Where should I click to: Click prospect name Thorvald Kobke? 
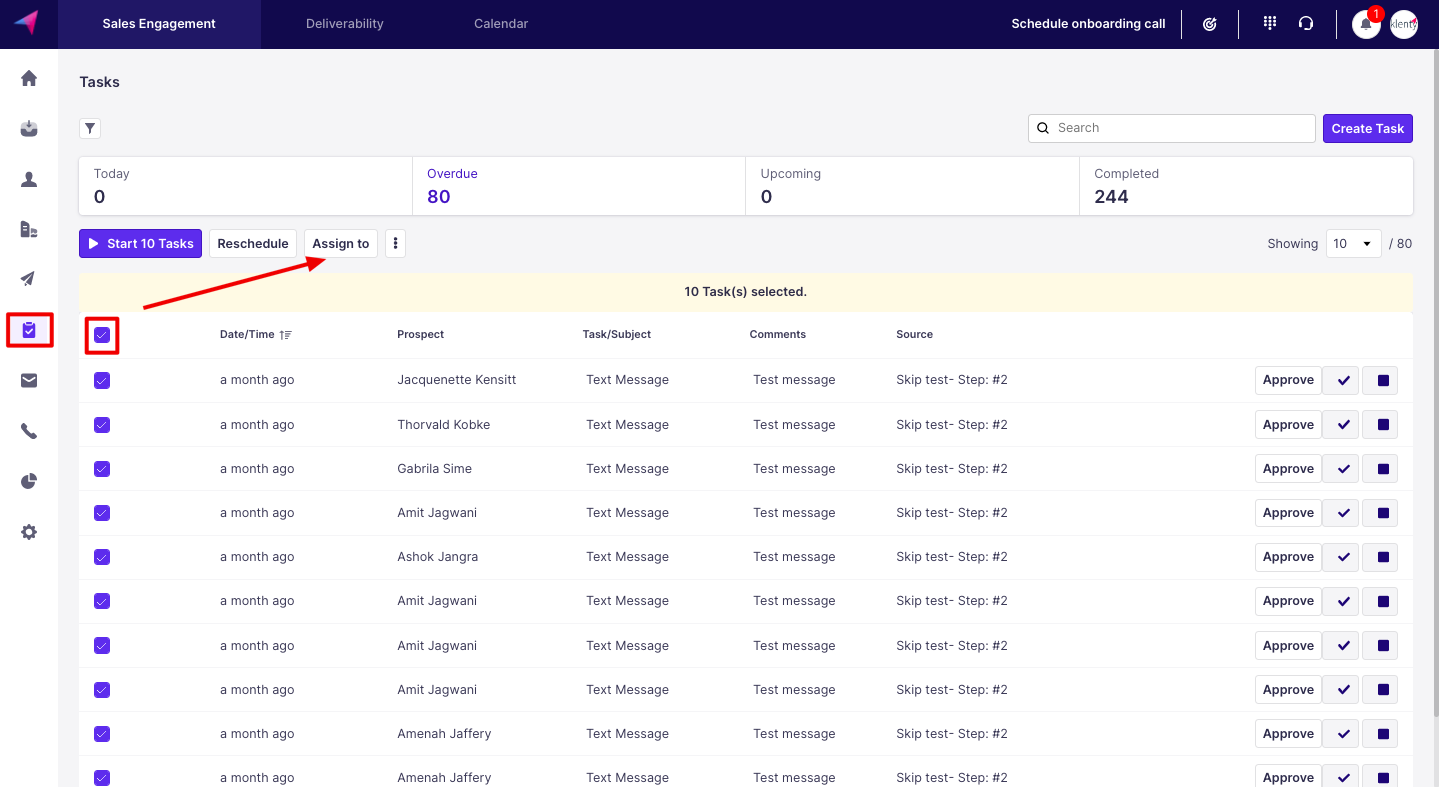click(444, 425)
